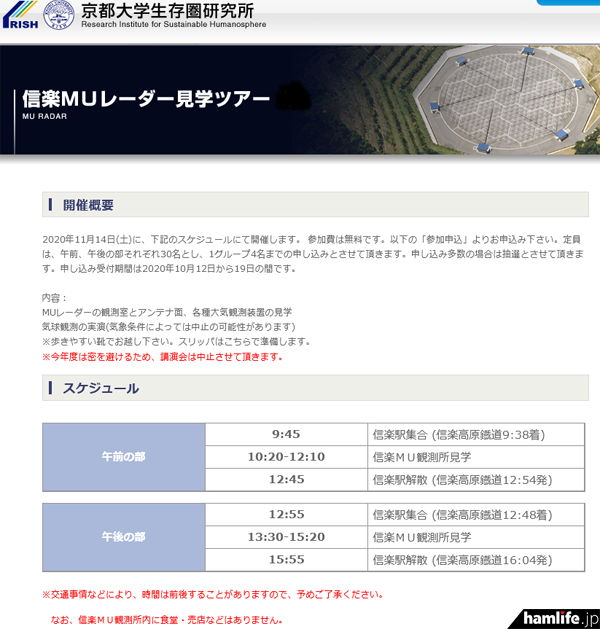The height and width of the screenshot is (629, 600).
Task: Click the red 交通事情 warning note
Action: click(212, 594)
